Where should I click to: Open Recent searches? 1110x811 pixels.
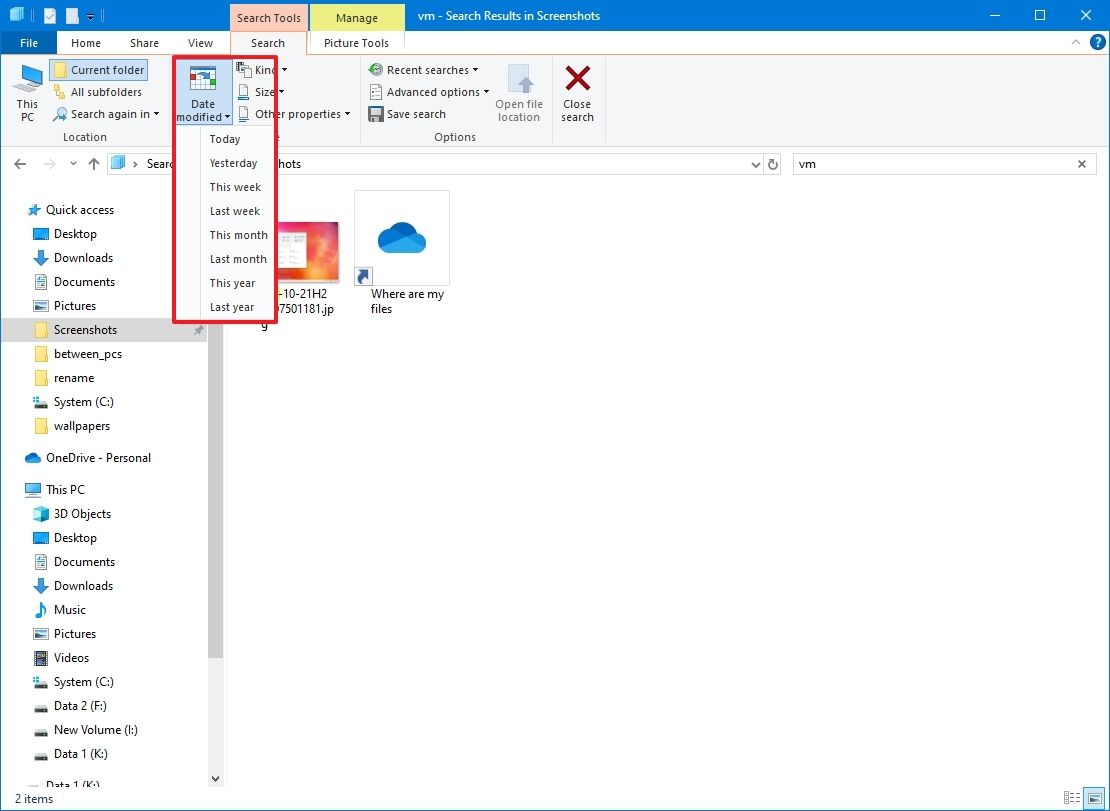pos(424,69)
